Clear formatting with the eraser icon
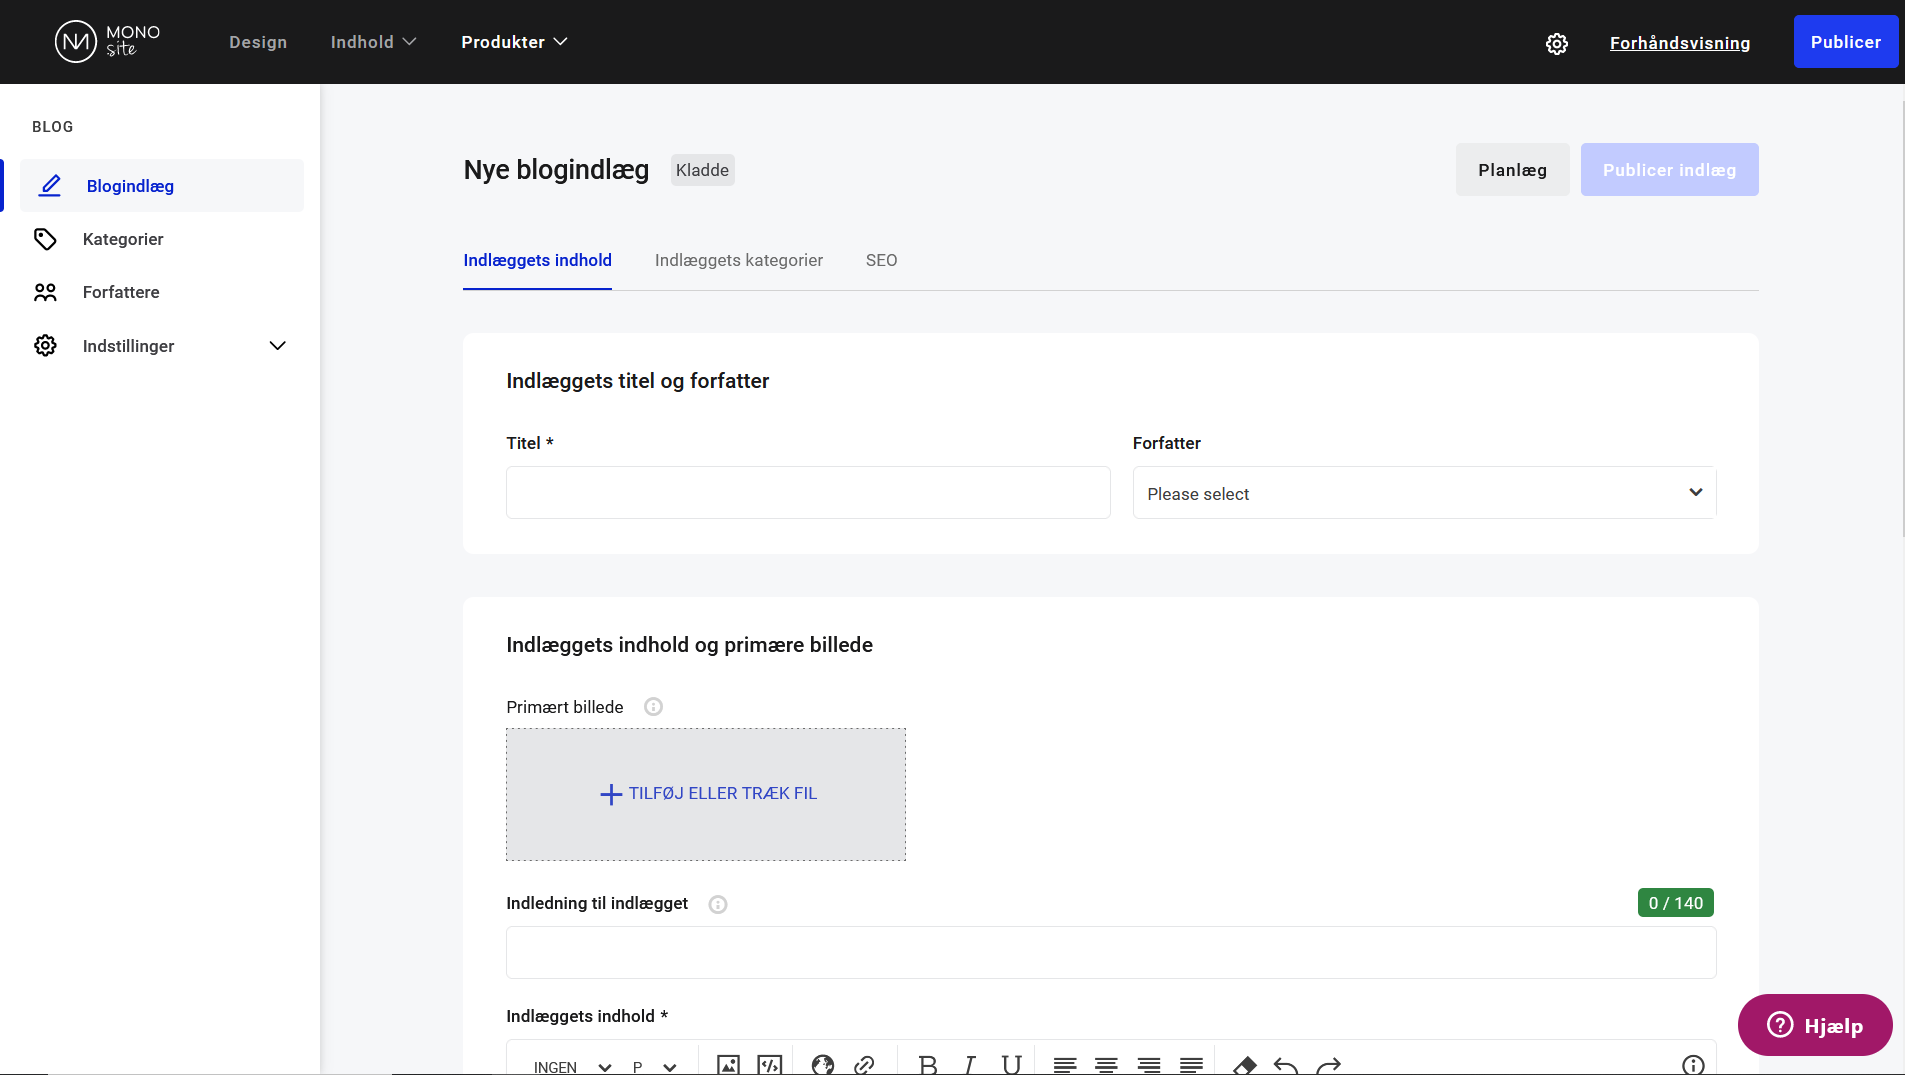Screen dimensions: 1905x1075 click(1244, 1064)
